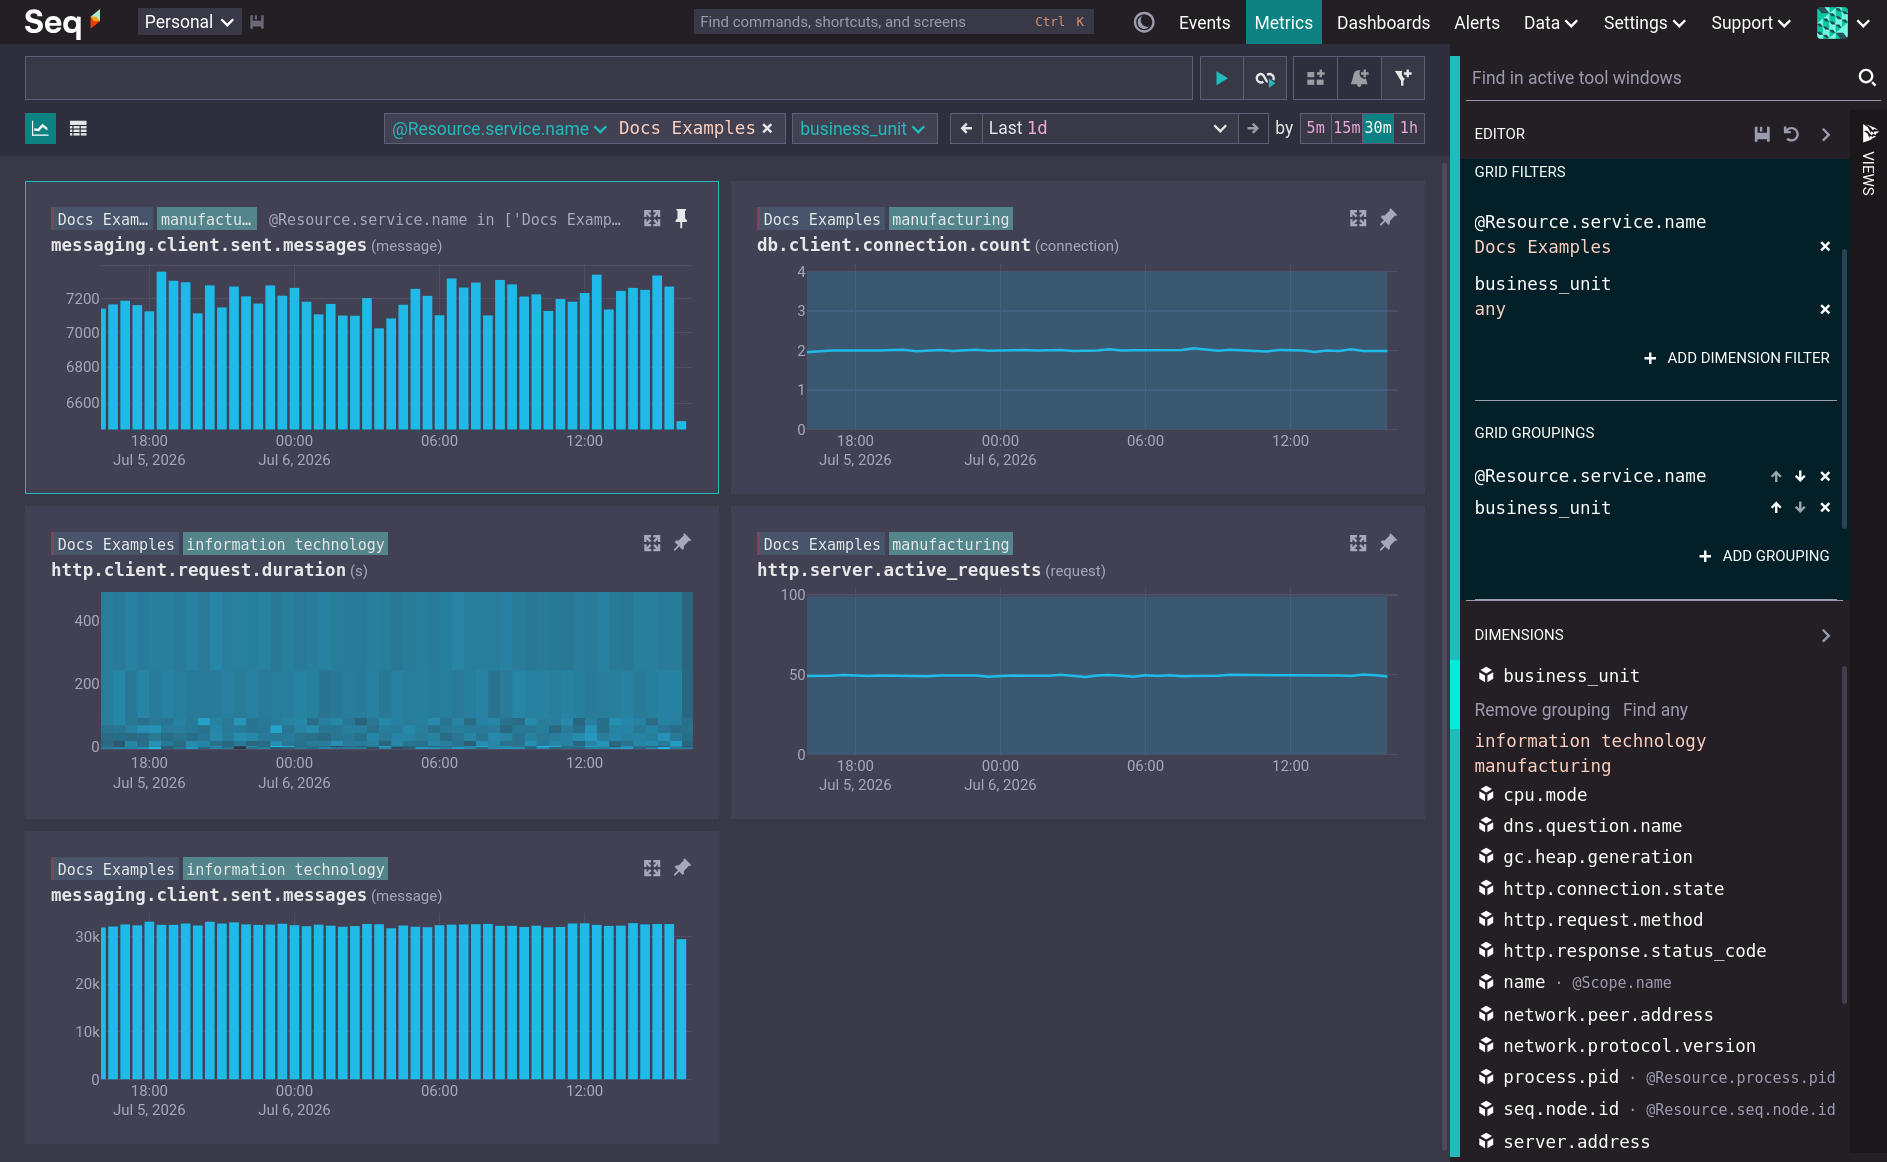Remove business_unit grouping
The height and width of the screenshot is (1162, 1887).
coord(1825,508)
